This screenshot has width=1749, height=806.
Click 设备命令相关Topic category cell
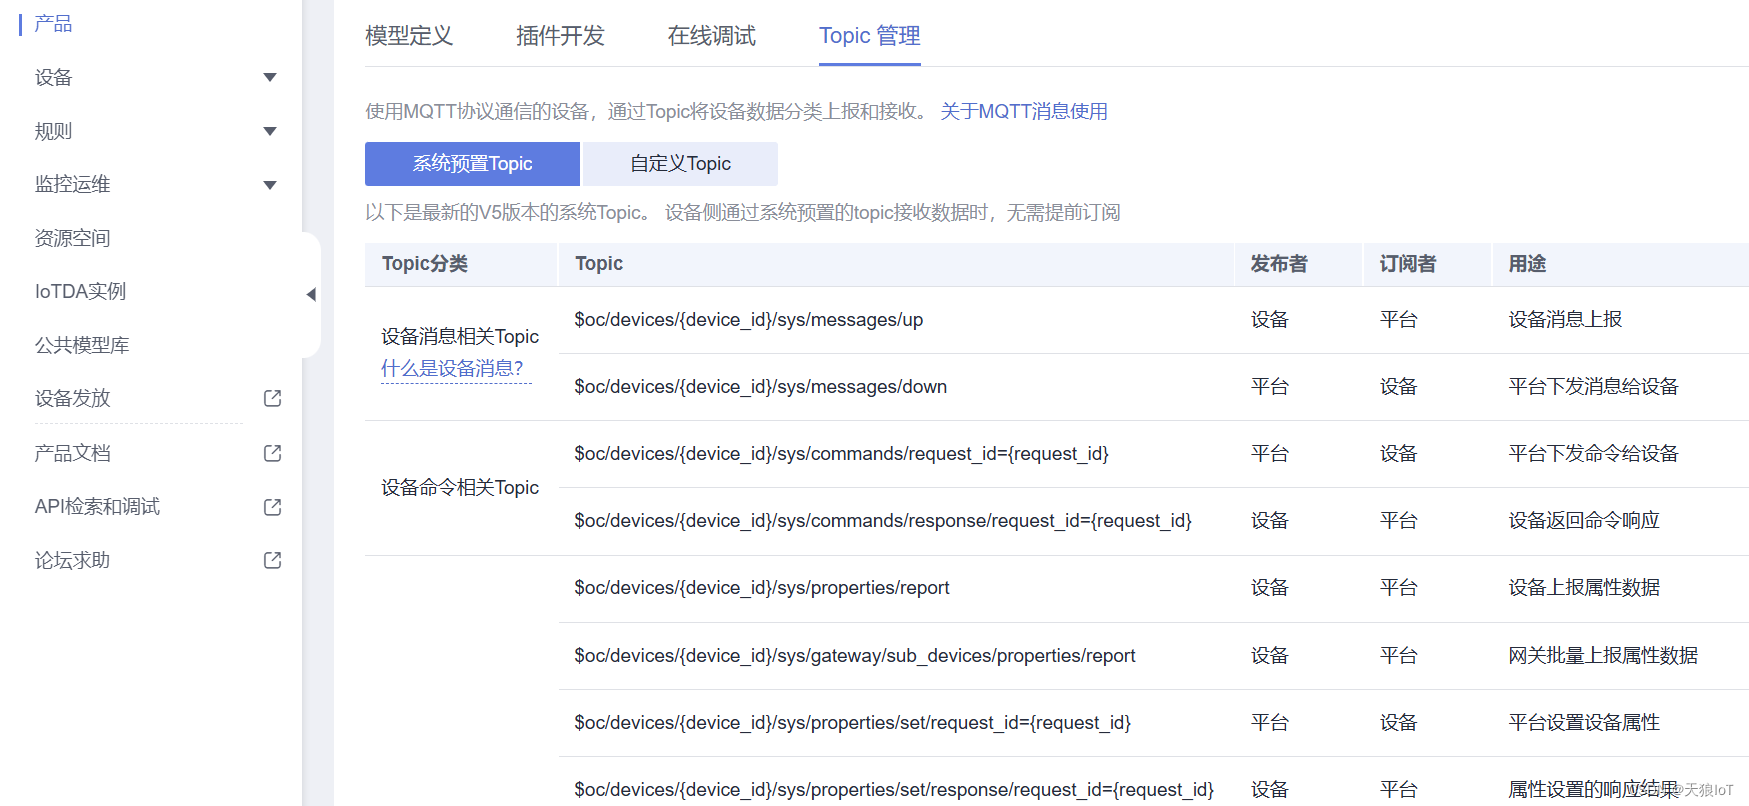460,488
